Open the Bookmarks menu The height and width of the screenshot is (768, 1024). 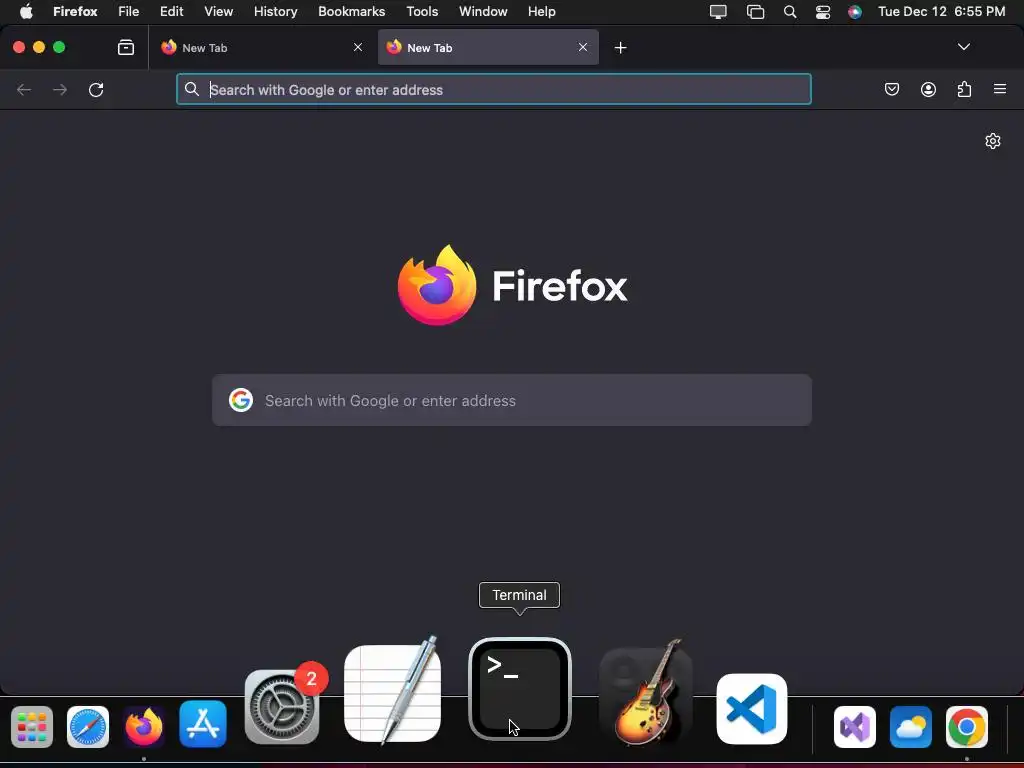(x=351, y=12)
